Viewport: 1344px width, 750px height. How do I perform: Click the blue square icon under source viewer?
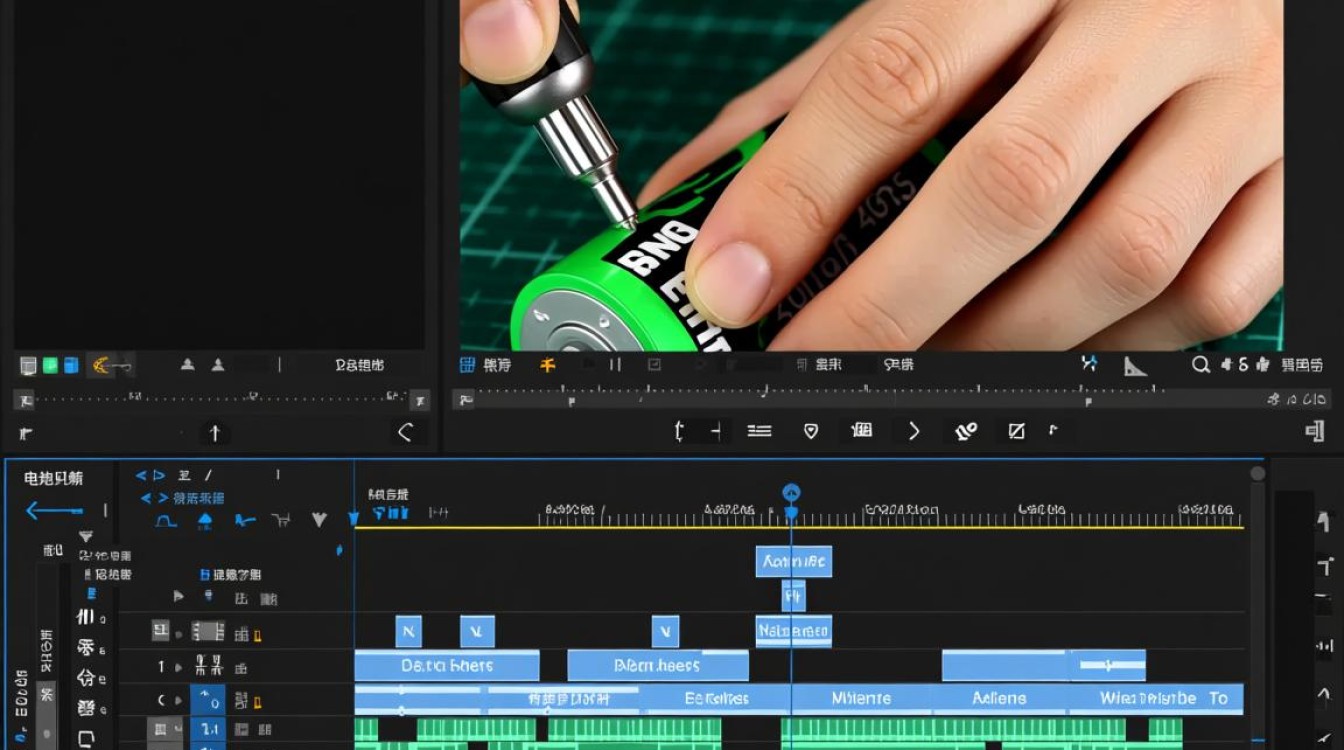[x=71, y=365]
